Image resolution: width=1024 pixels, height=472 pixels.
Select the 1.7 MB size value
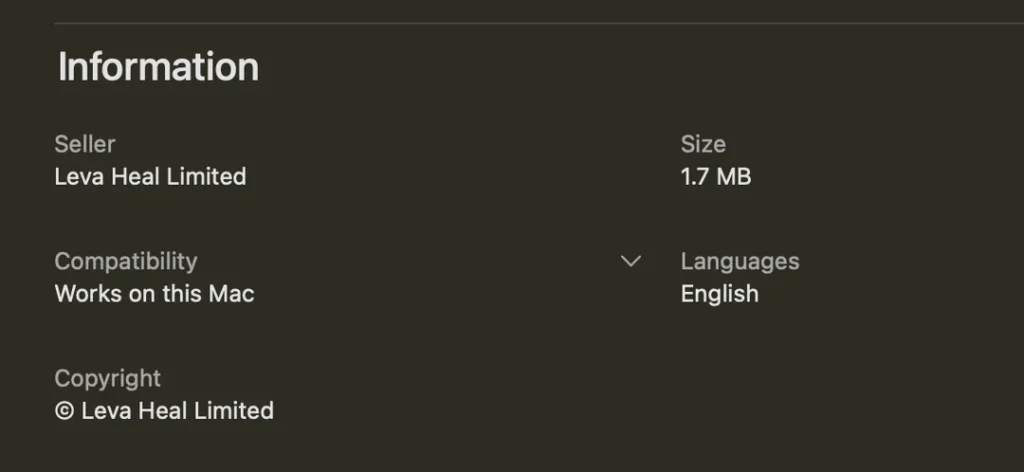coord(715,177)
